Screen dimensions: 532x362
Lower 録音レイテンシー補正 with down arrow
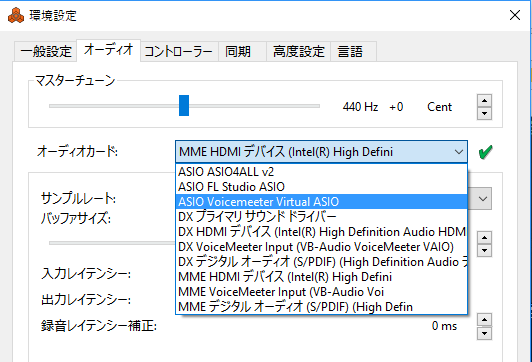484,333
